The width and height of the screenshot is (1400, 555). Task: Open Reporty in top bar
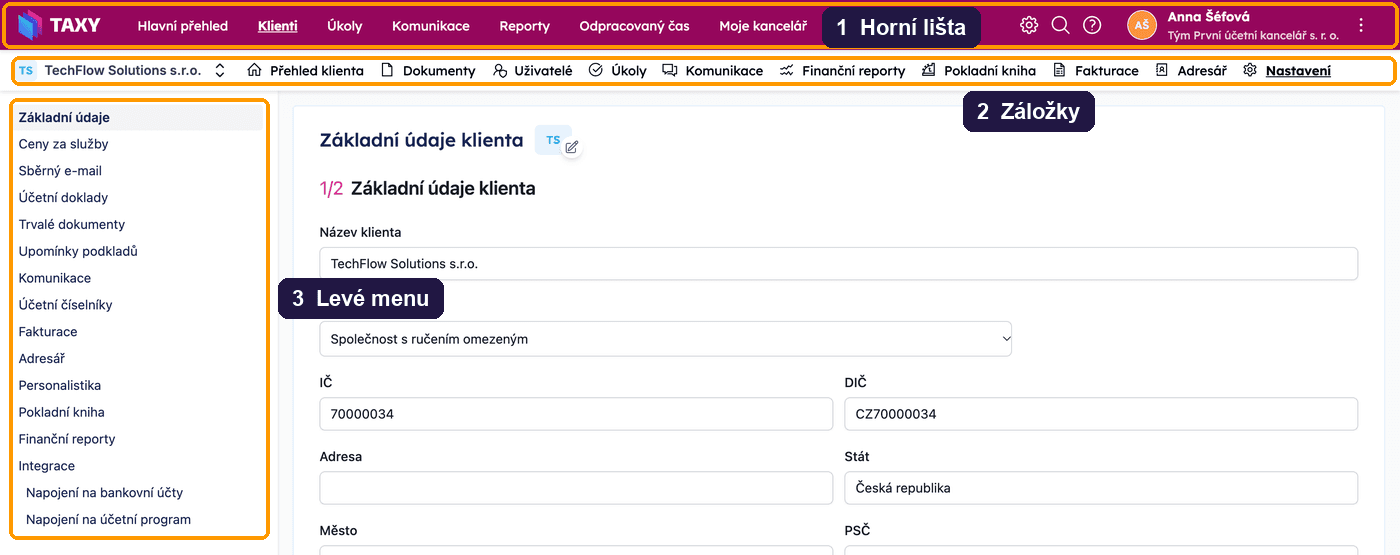coord(525,26)
